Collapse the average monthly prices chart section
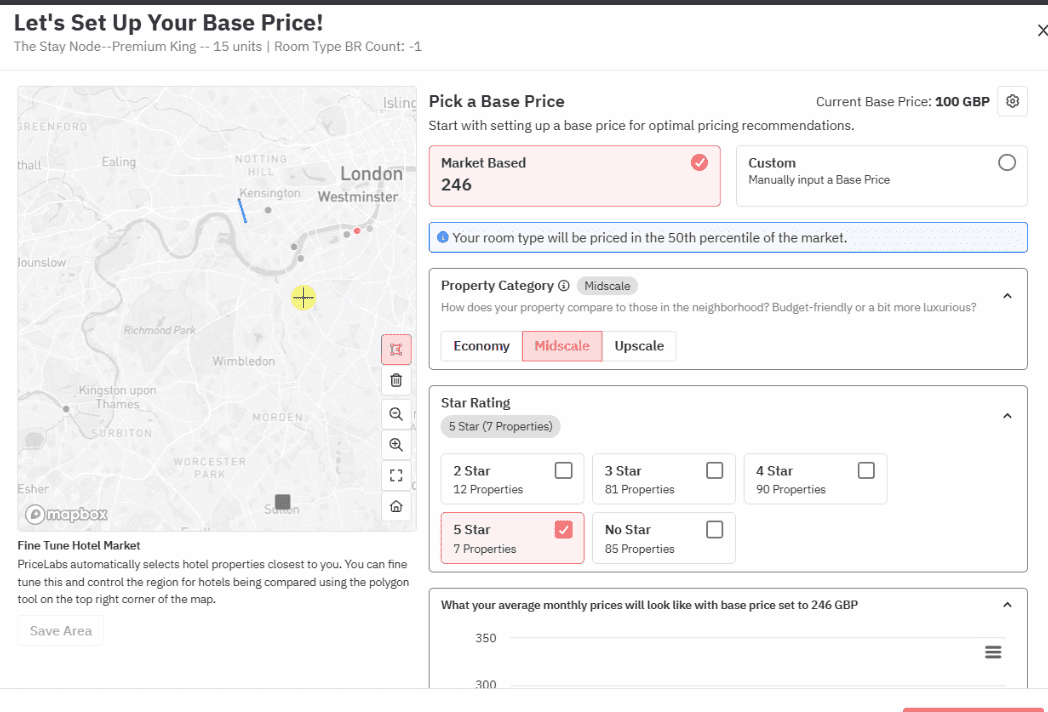This screenshot has height=712, width=1048. 1007,604
